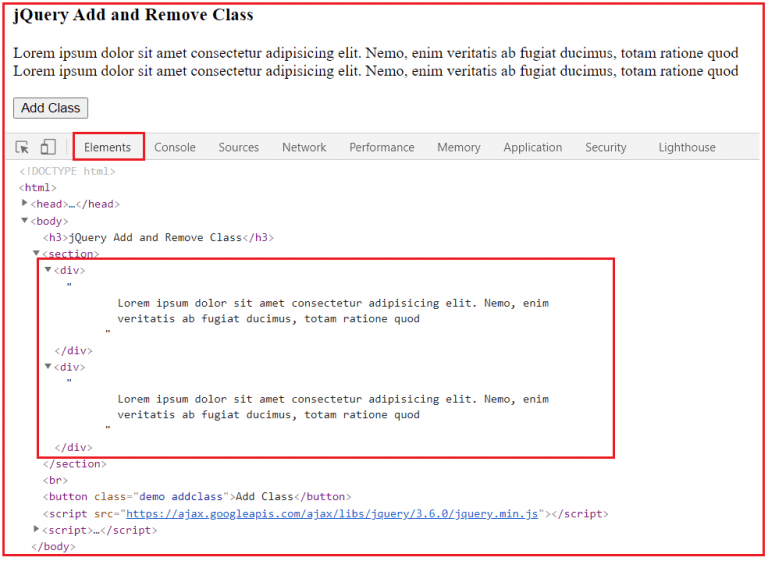Select the Security tab
The width and height of the screenshot is (768, 561).
[x=606, y=147]
